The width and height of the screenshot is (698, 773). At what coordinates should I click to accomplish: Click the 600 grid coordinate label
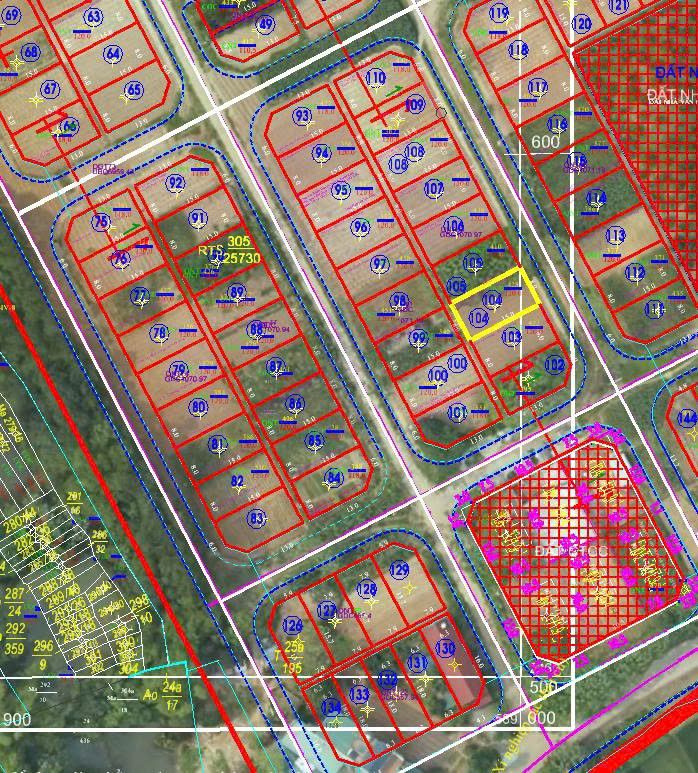pos(545,143)
